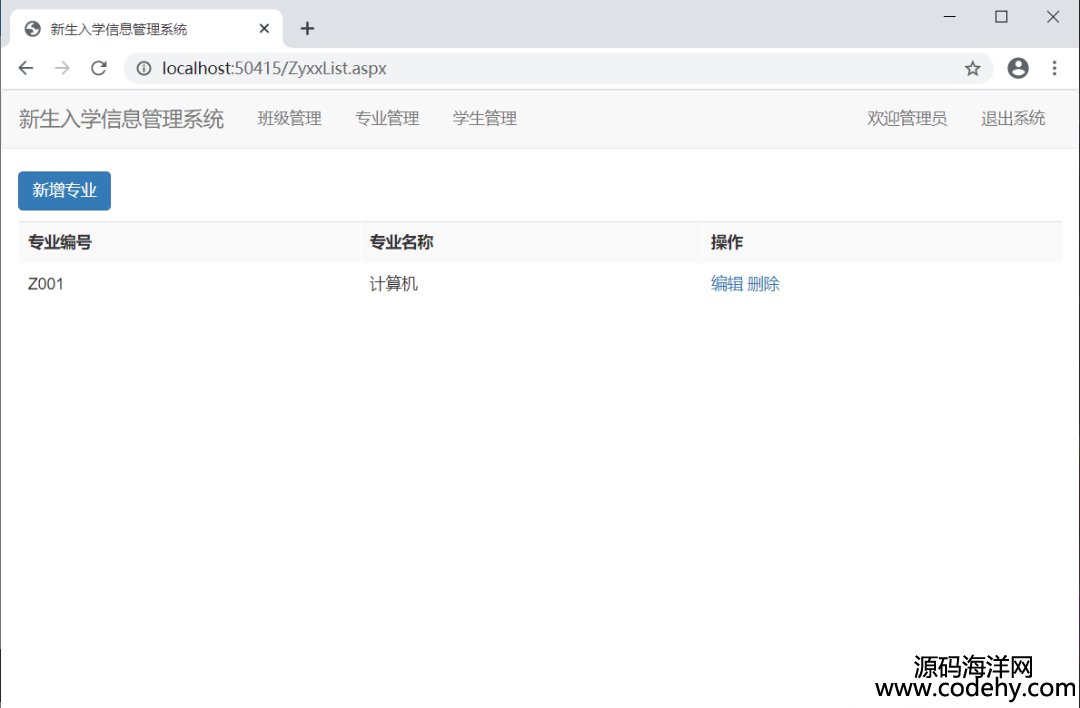Image resolution: width=1080 pixels, height=708 pixels.
Task: Click 退出系统 to log out
Action: tap(1013, 118)
